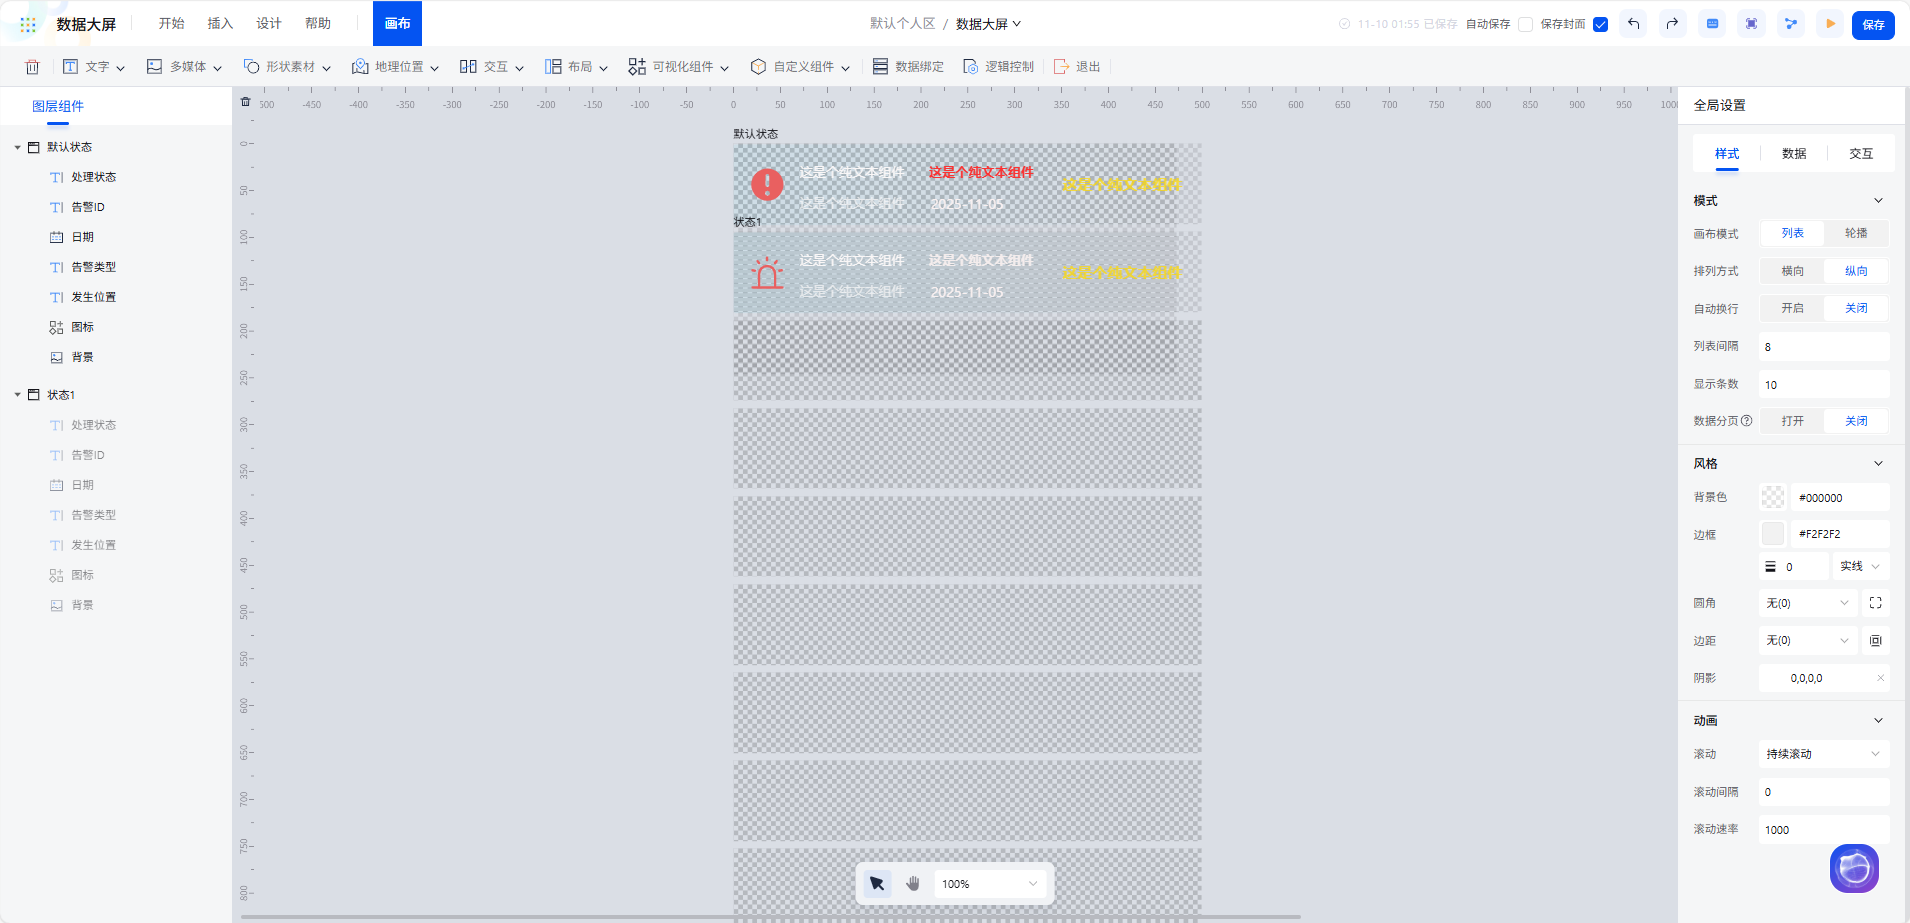Click the trash icon at ruler corner

(x=246, y=102)
